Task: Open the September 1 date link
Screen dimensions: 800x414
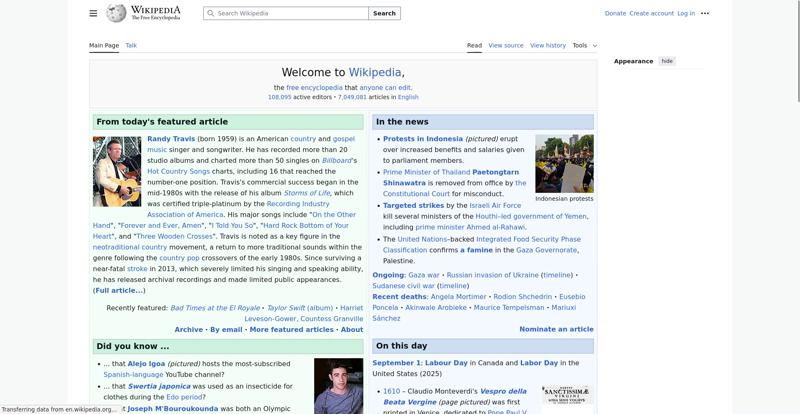Action: (397, 363)
